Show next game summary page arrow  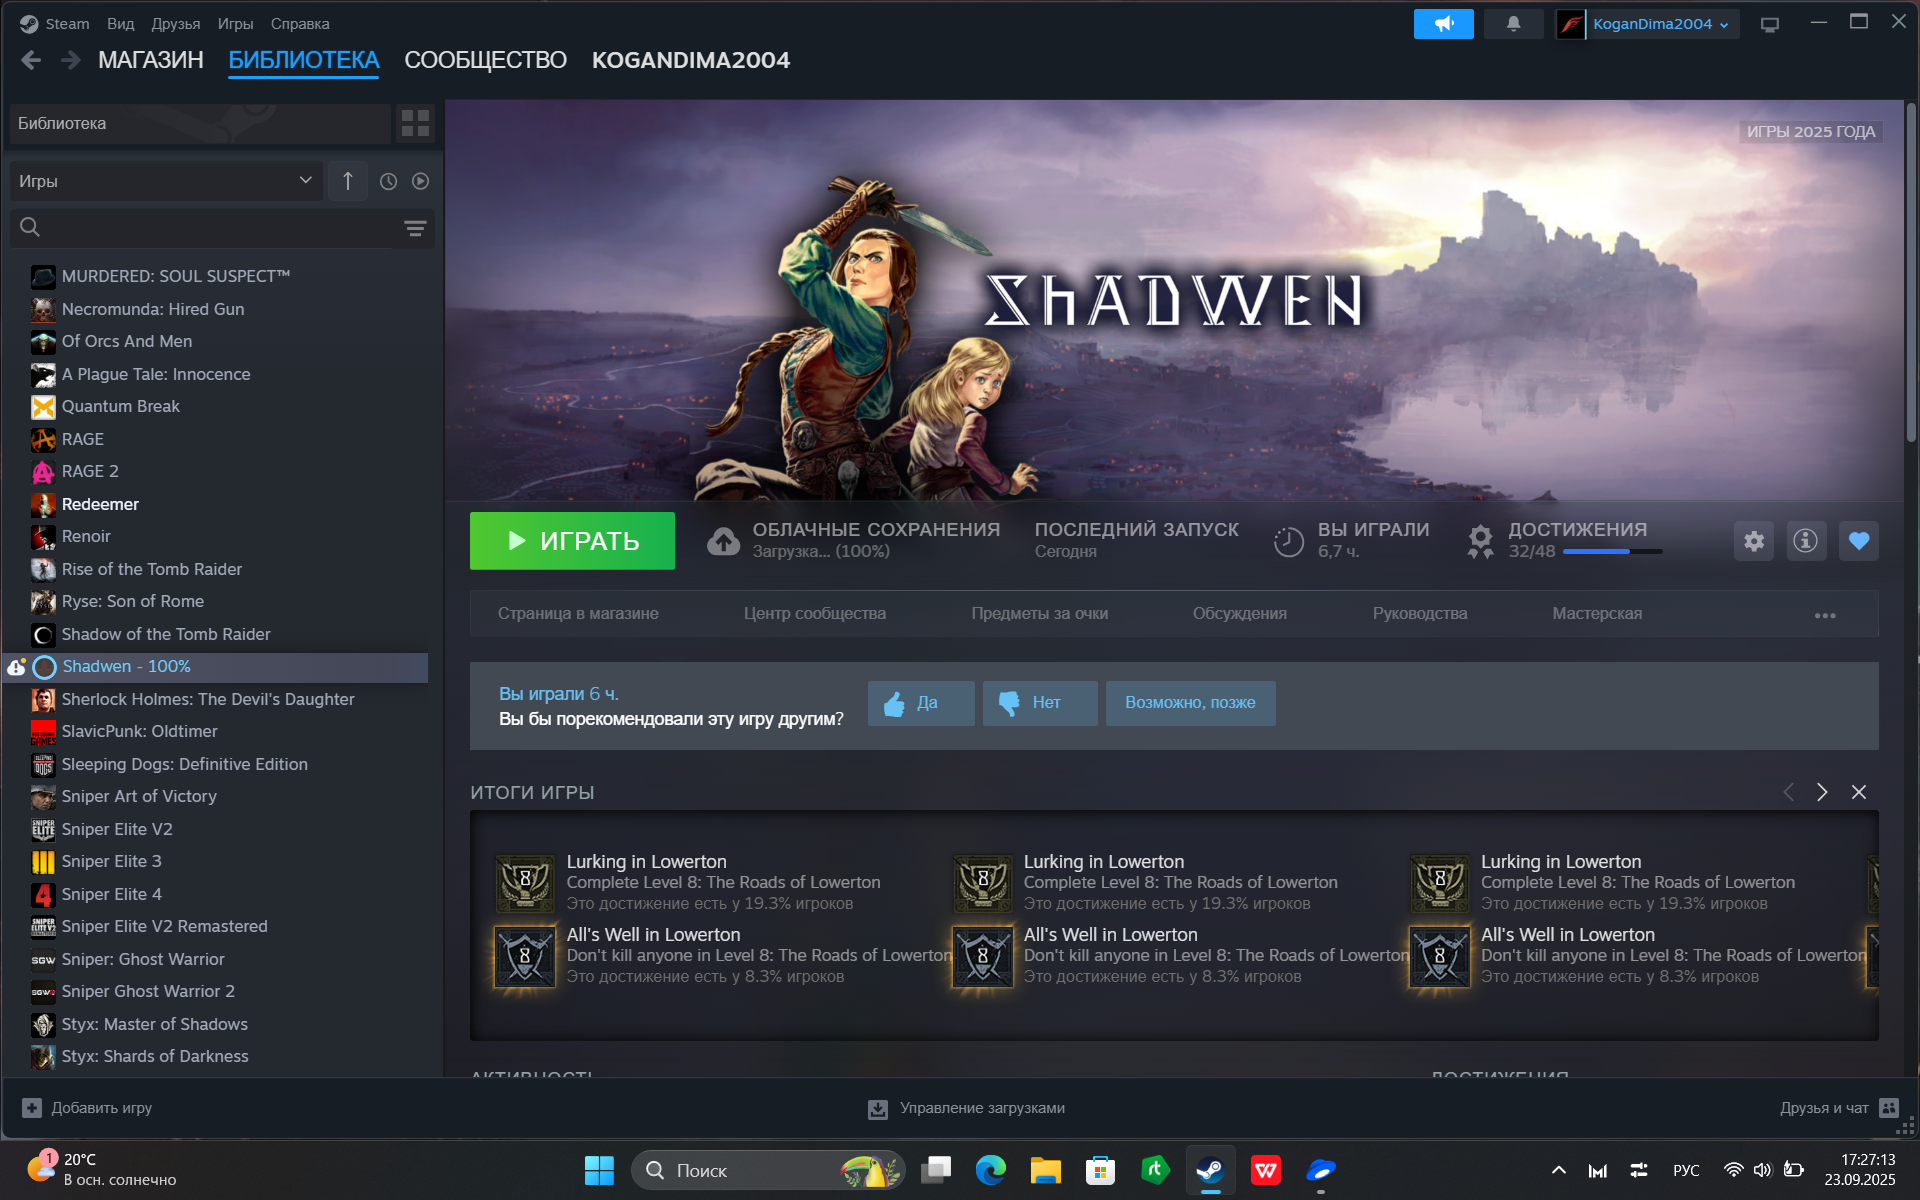point(1822,792)
